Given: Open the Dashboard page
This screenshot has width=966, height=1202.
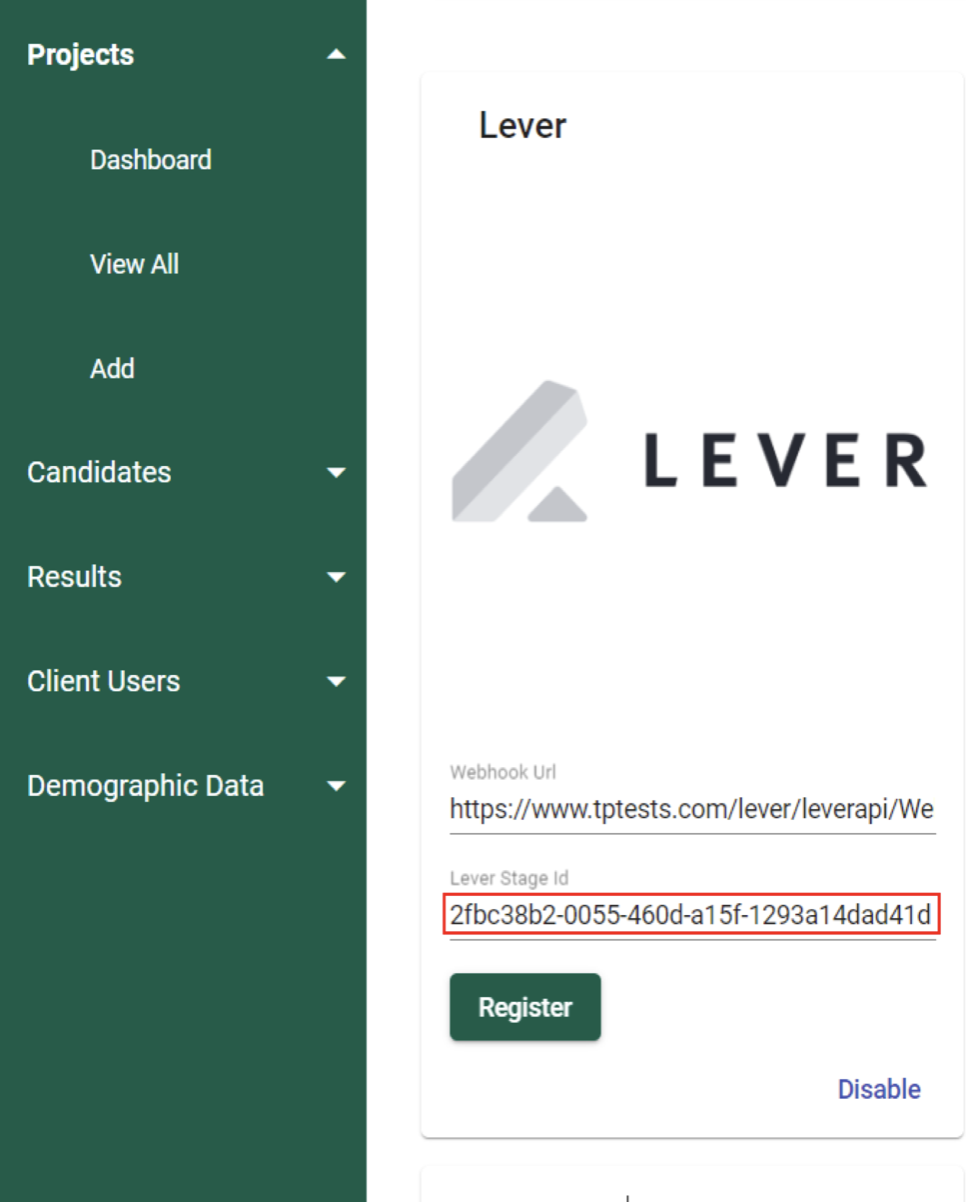Looking at the screenshot, I should (x=151, y=160).
